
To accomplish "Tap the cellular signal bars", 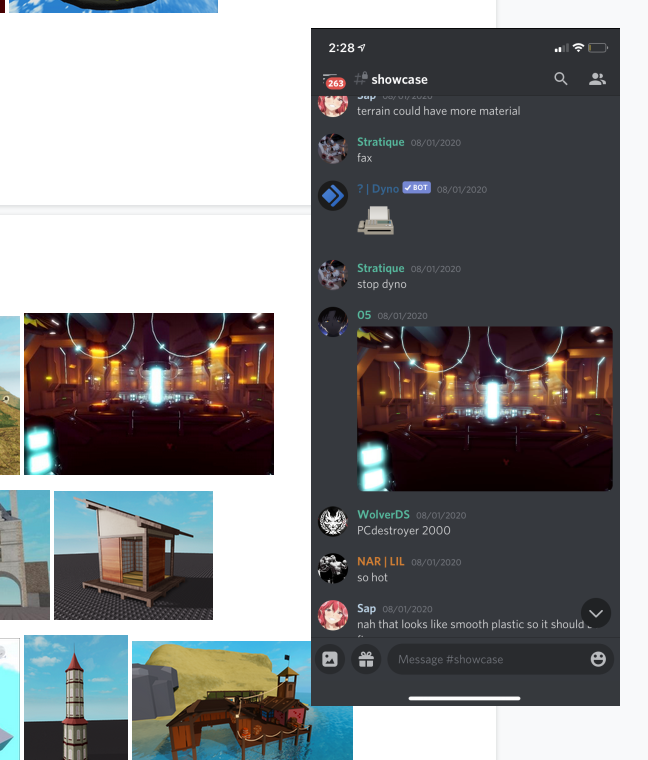I will coord(562,48).
